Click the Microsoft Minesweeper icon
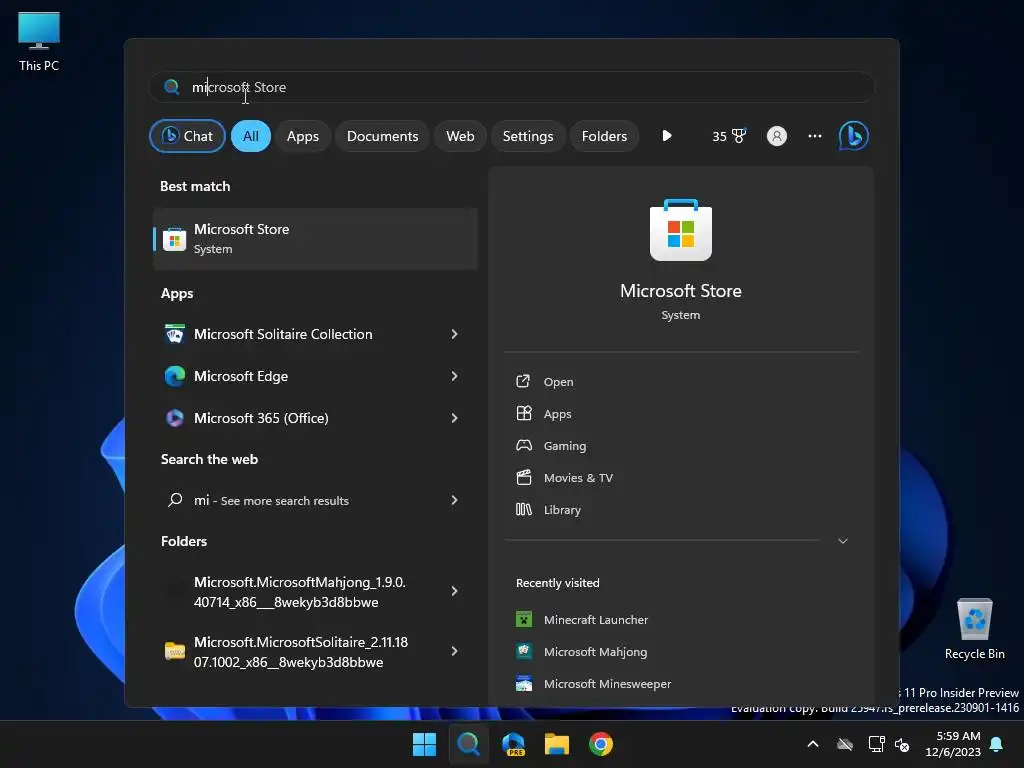This screenshot has height=768, width=1024. click(x=524, y=683)
